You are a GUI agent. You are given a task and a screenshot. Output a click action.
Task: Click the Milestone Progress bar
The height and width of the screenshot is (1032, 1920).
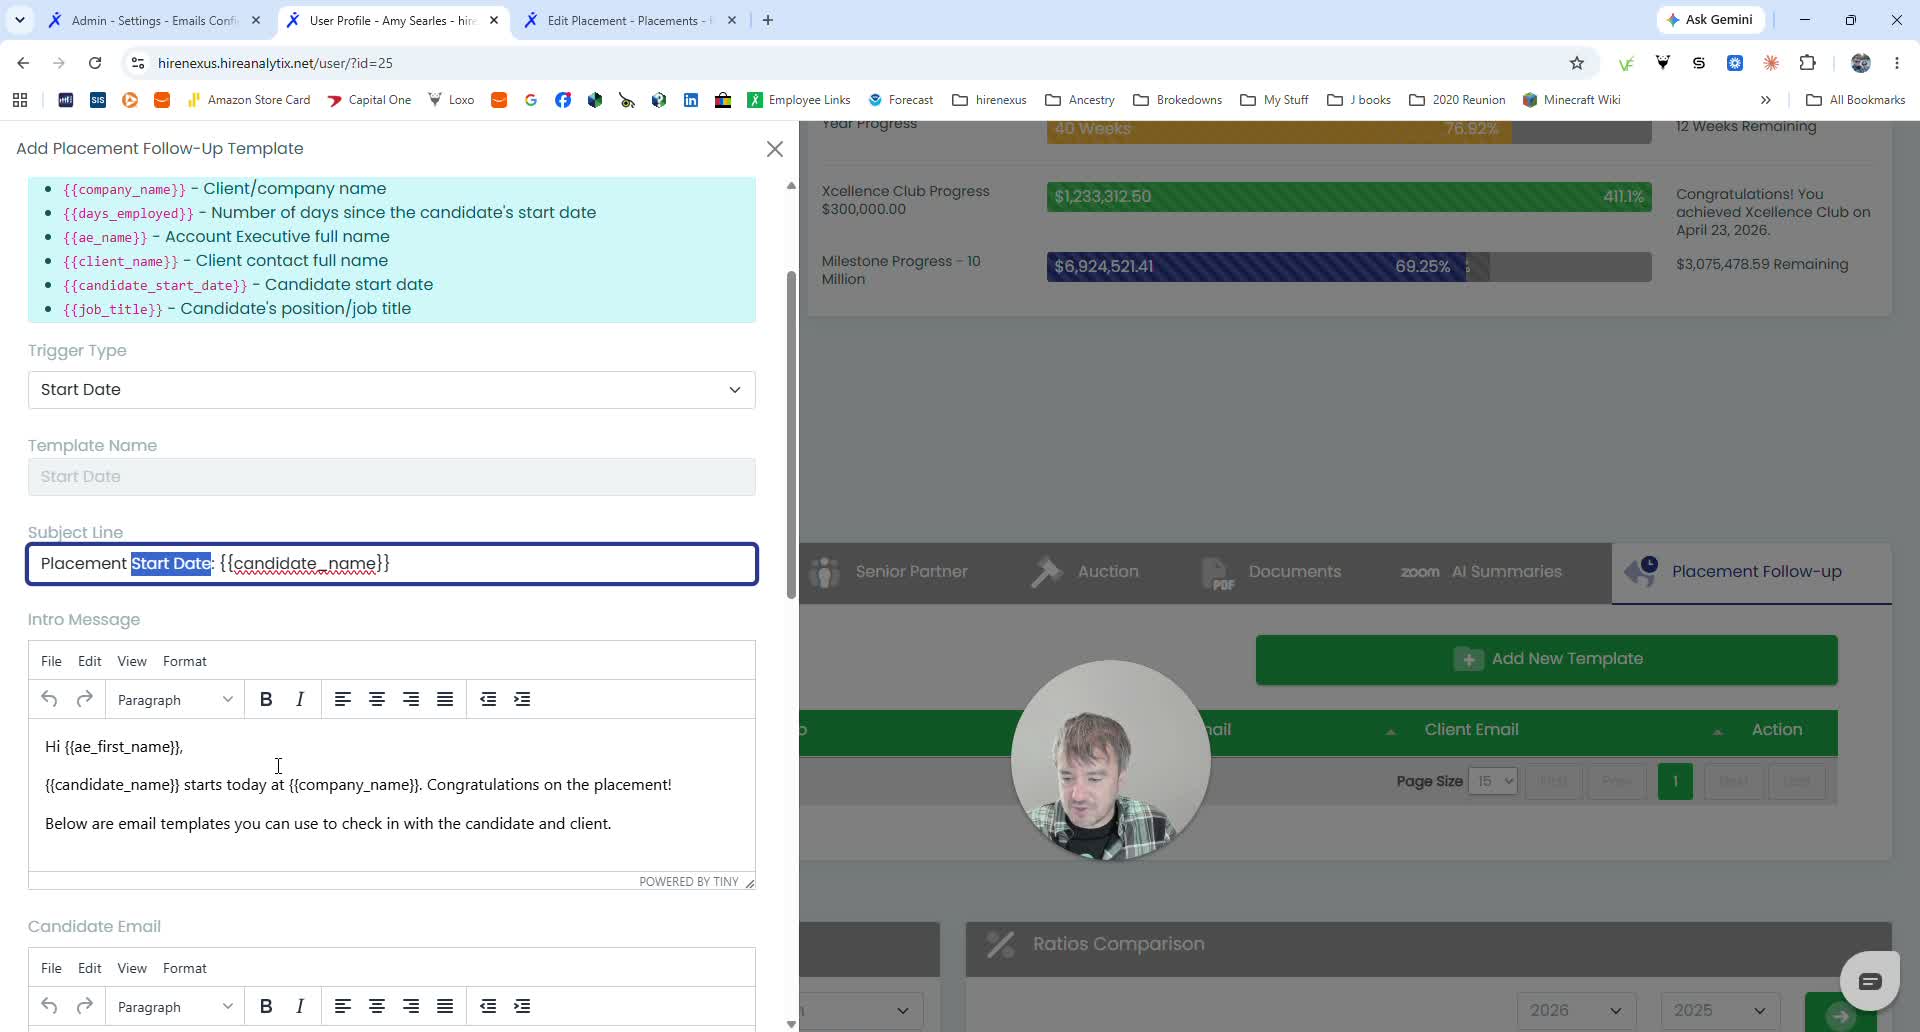pos(1349,267)
